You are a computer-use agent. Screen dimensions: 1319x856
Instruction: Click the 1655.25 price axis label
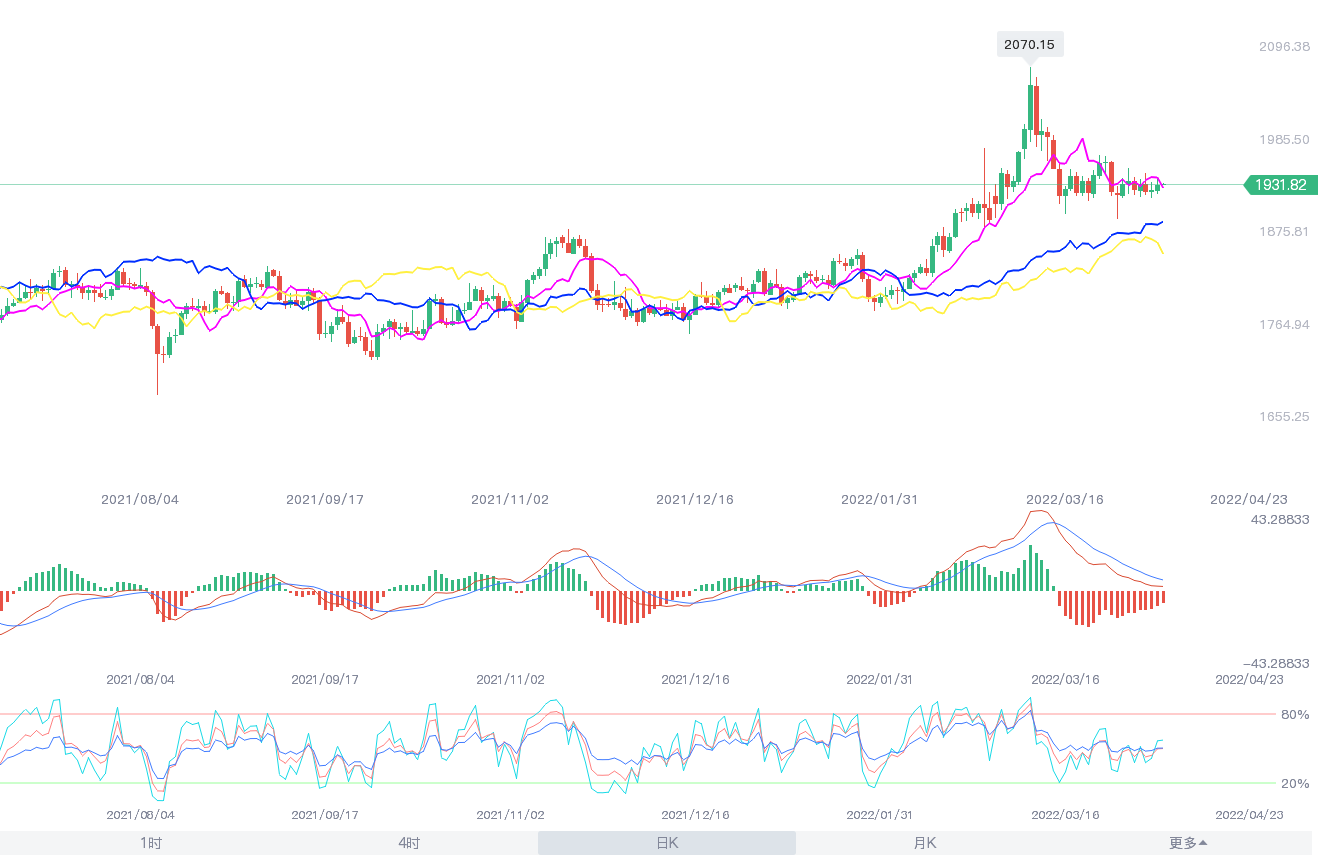tap(1283, 416)
